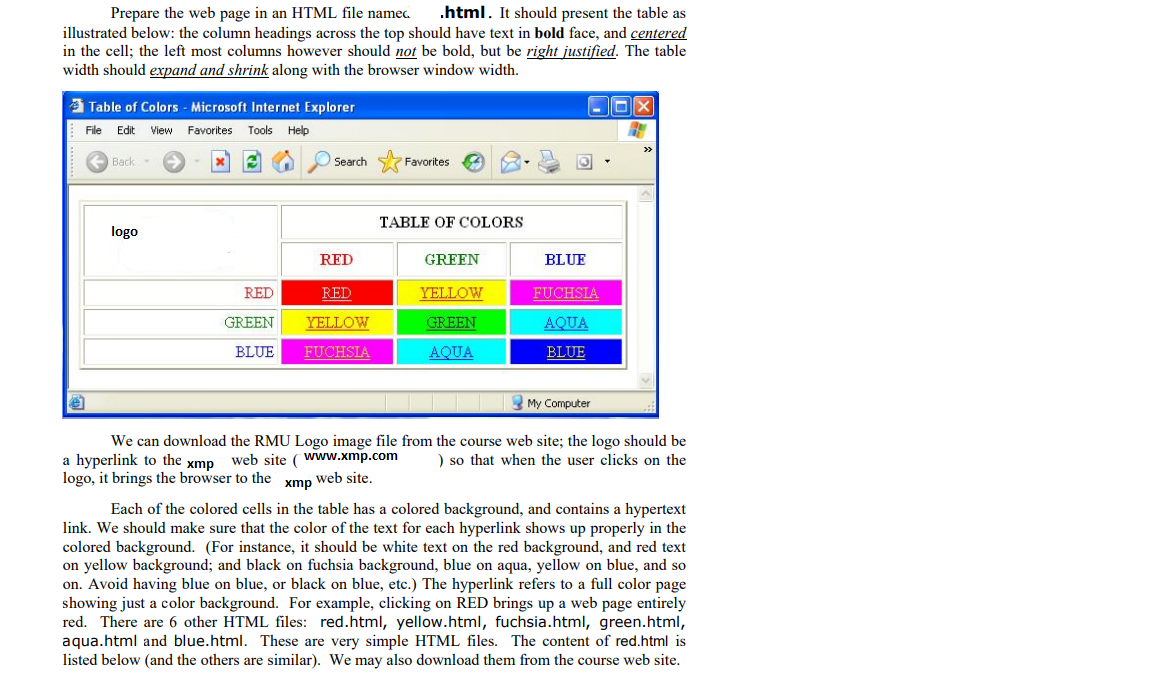Viewport: 1152px width, 680px height.
Task: Click the Print icon
Action: point(548,161)
